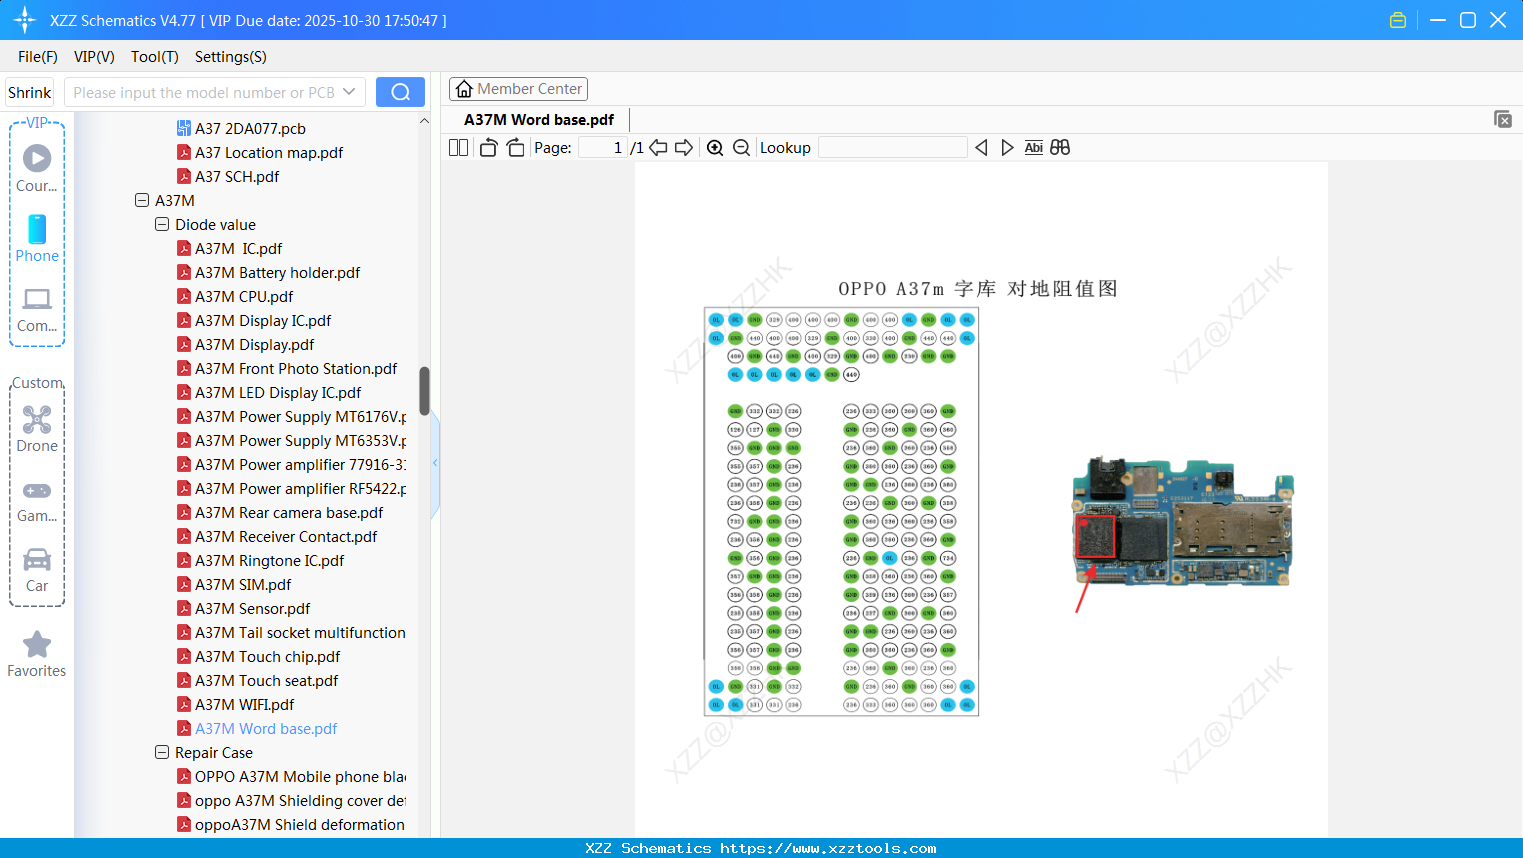The height and width of the screenshot is (858, 1523).
Task: Click the Member Center button
Action: (x=518, y=88)
